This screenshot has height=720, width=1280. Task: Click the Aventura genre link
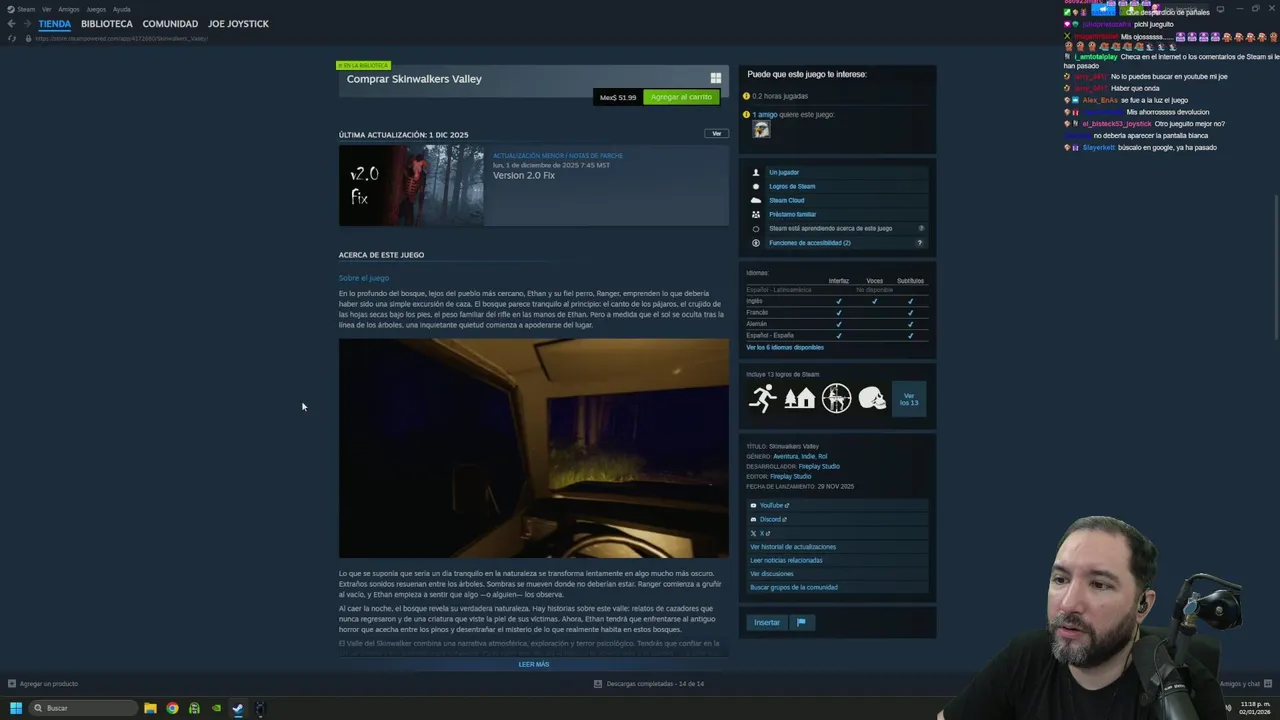tap(786, 456)
